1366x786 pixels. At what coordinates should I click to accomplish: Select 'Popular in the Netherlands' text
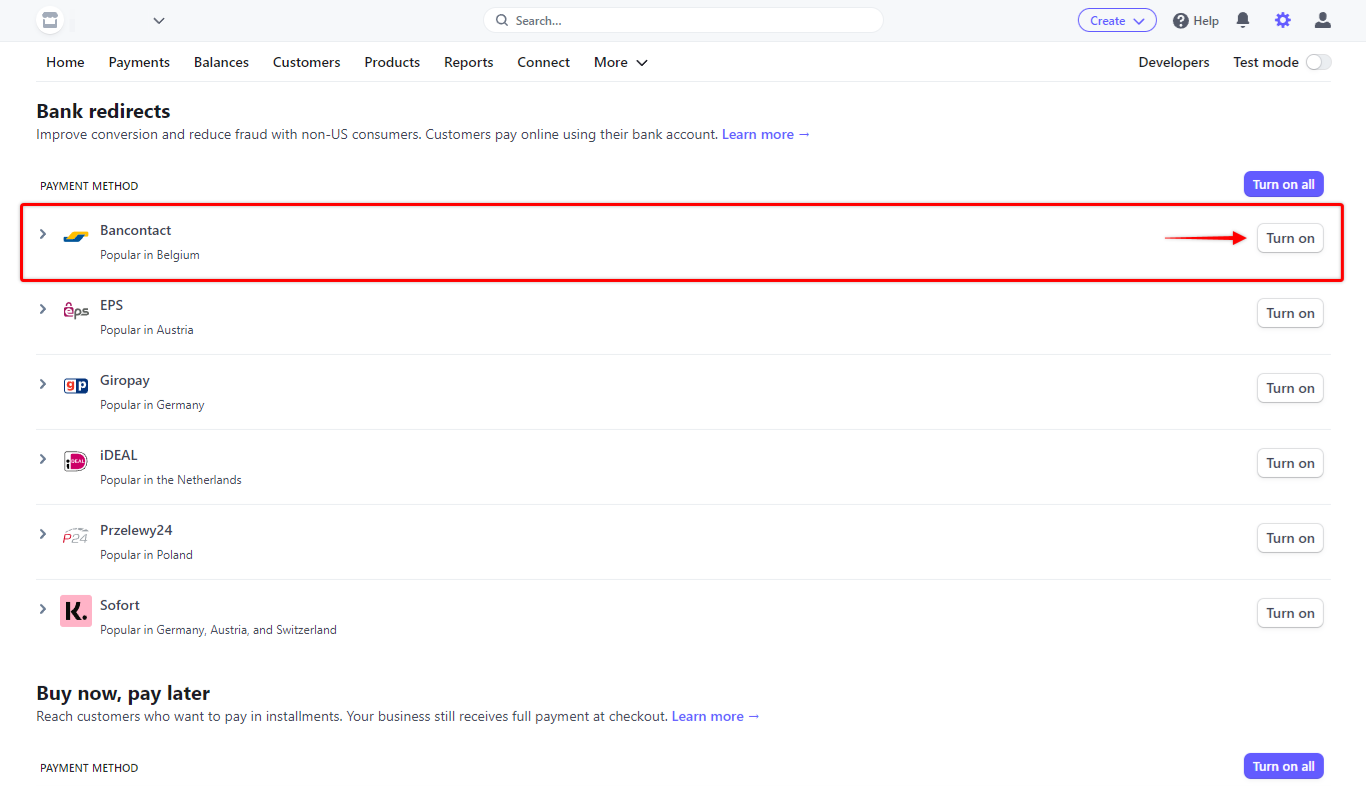point(171,480)
